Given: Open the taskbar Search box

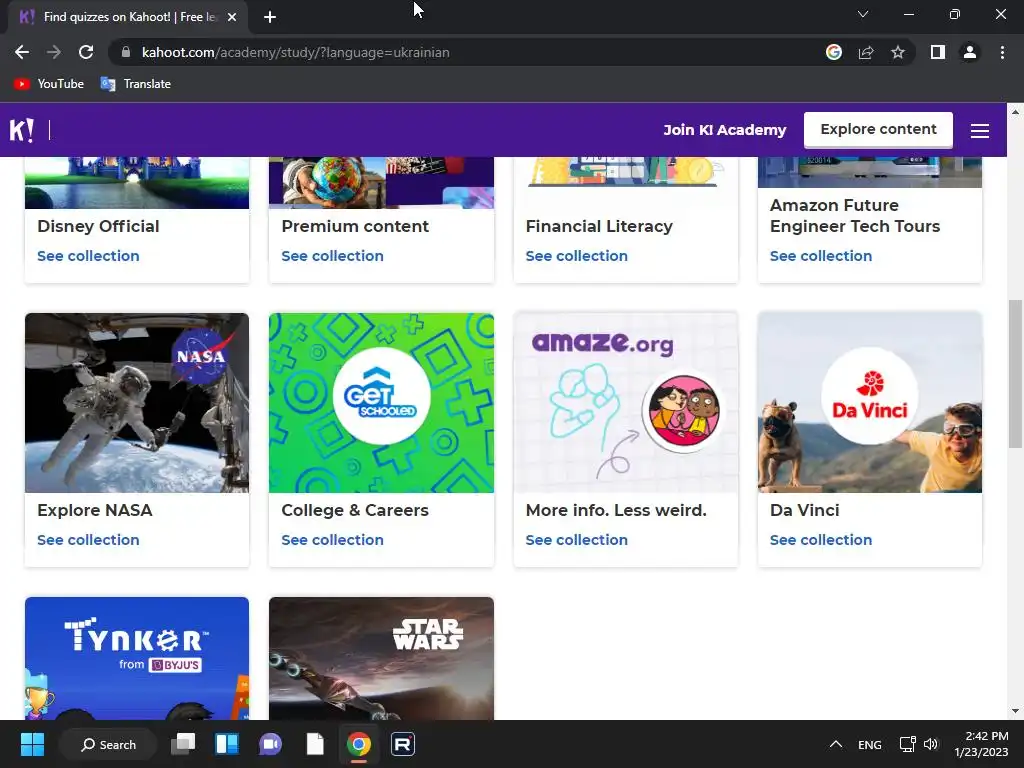Looking at the screenshot, I should coord(108,744).
